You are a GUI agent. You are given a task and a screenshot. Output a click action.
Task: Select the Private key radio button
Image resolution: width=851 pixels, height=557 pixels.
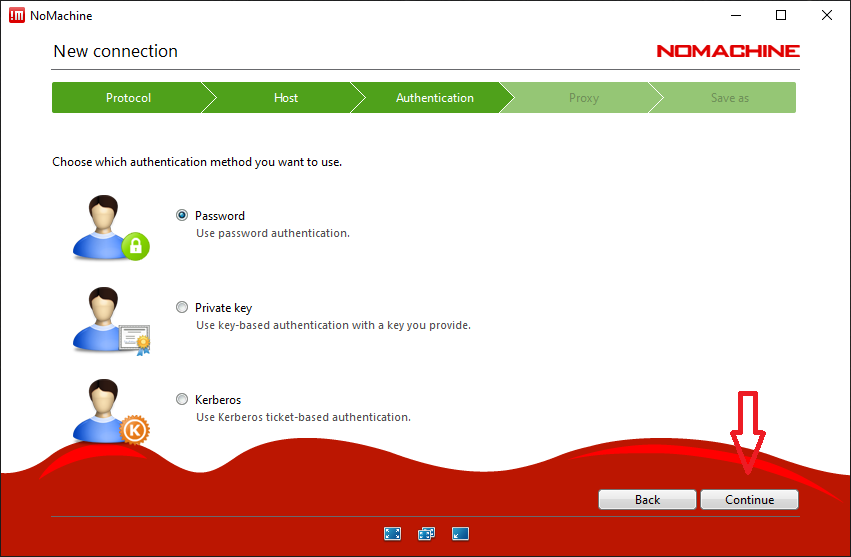click(x=182, y=307)
